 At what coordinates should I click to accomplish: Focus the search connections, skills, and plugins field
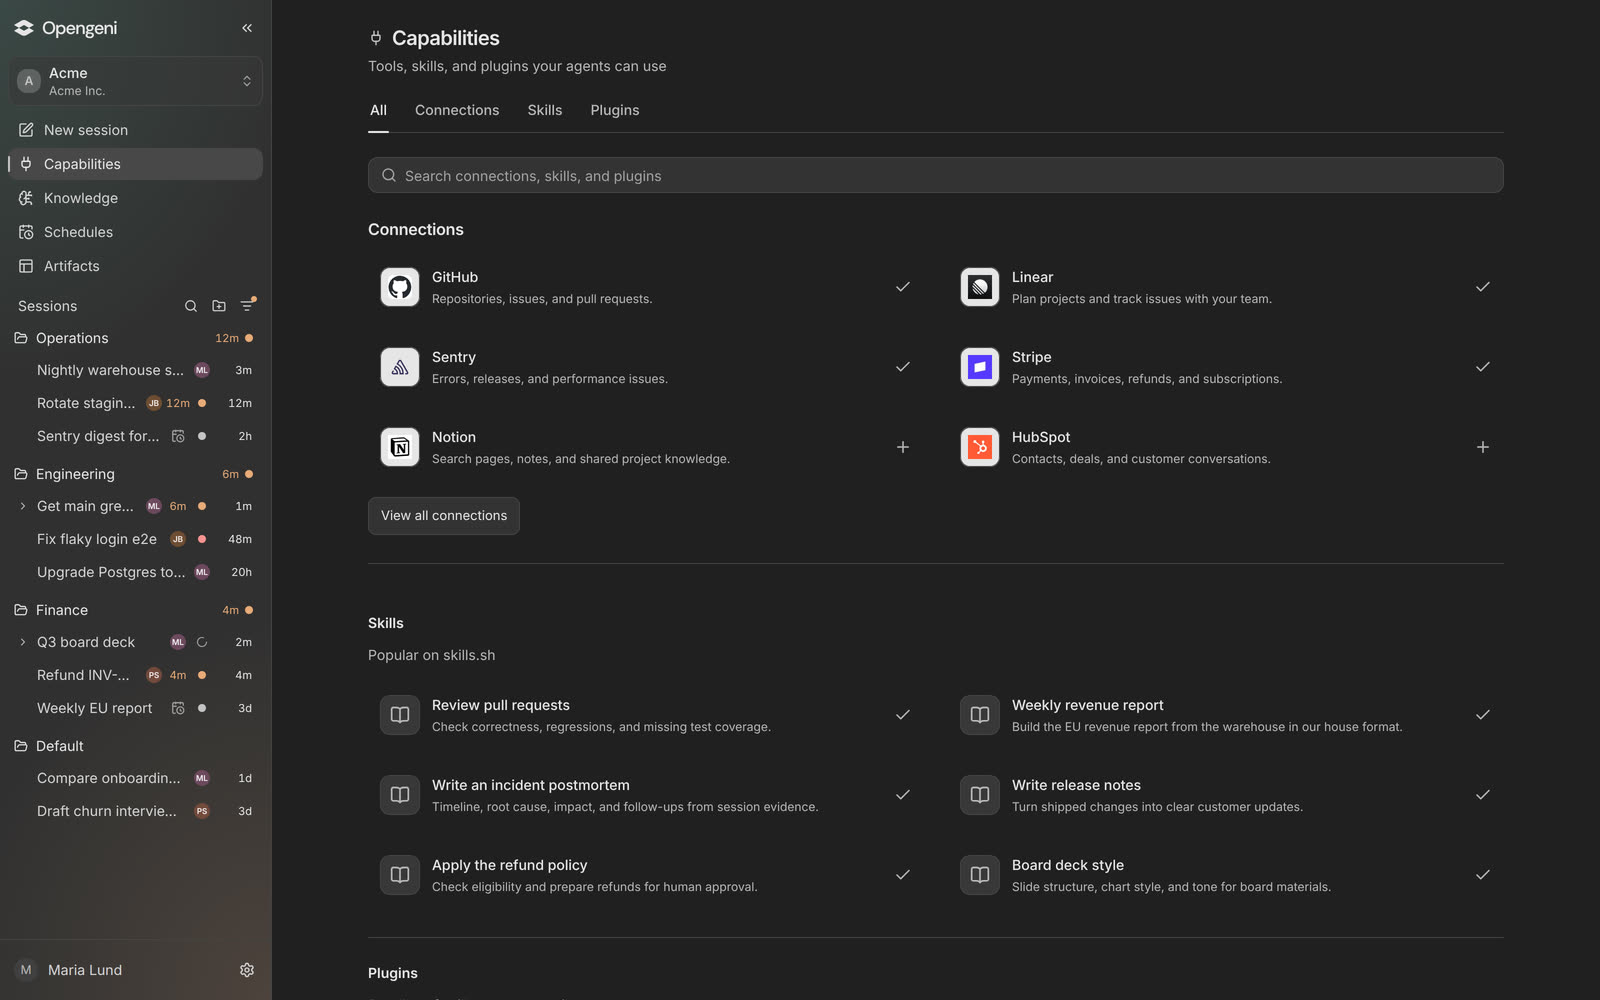click(936, 175)
